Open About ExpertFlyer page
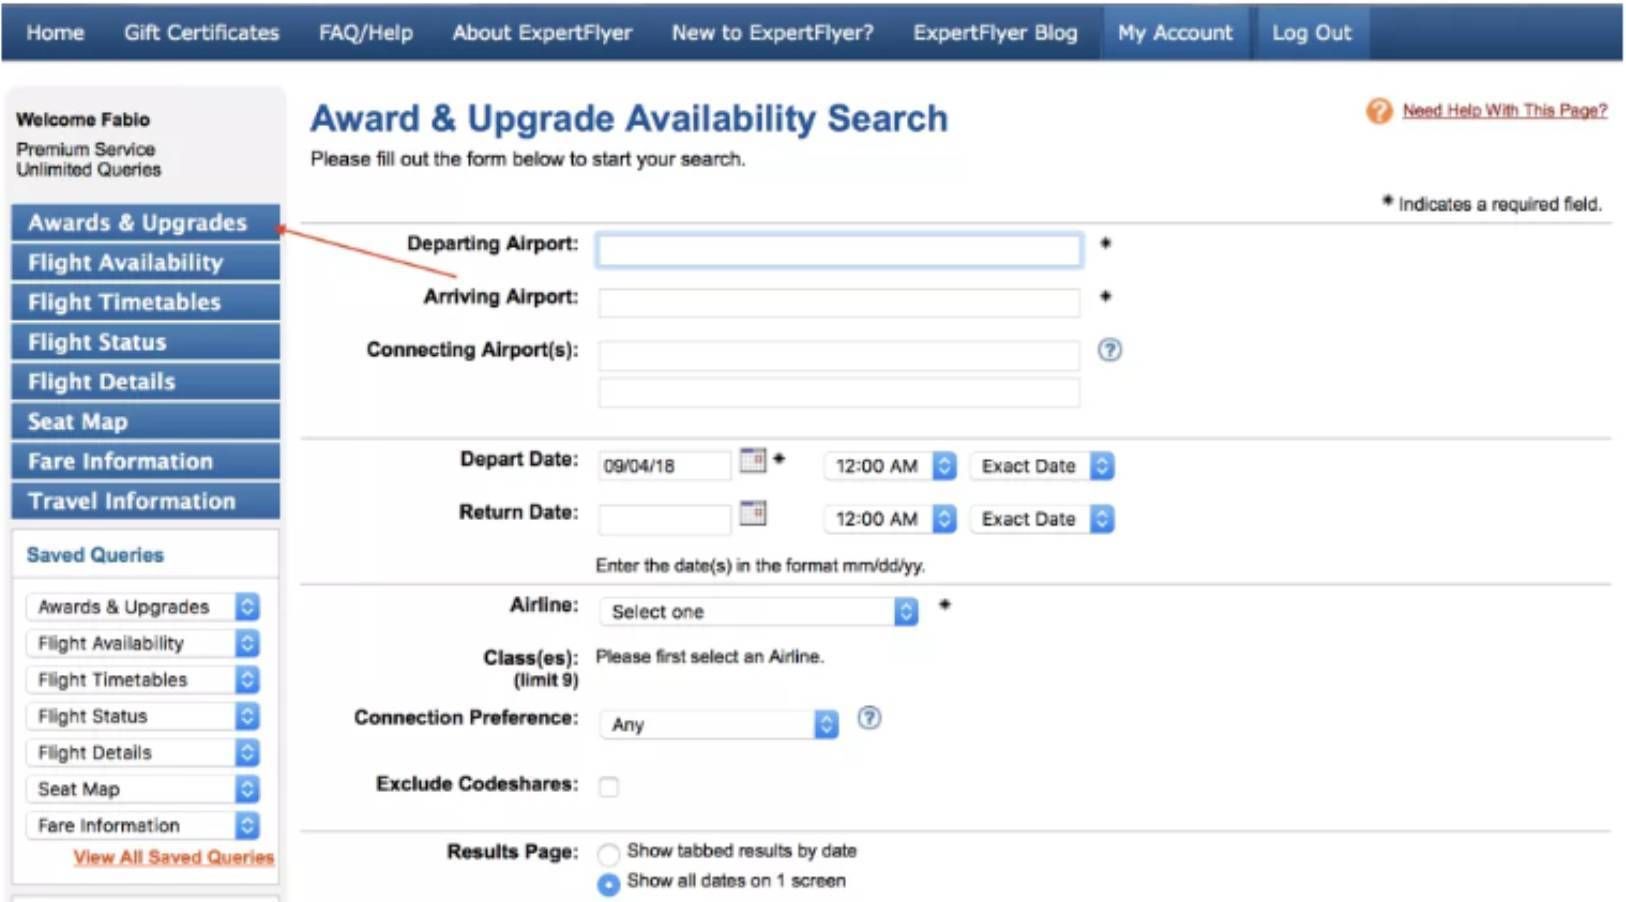Viewport: 1626px width, 902px height. 542,32
